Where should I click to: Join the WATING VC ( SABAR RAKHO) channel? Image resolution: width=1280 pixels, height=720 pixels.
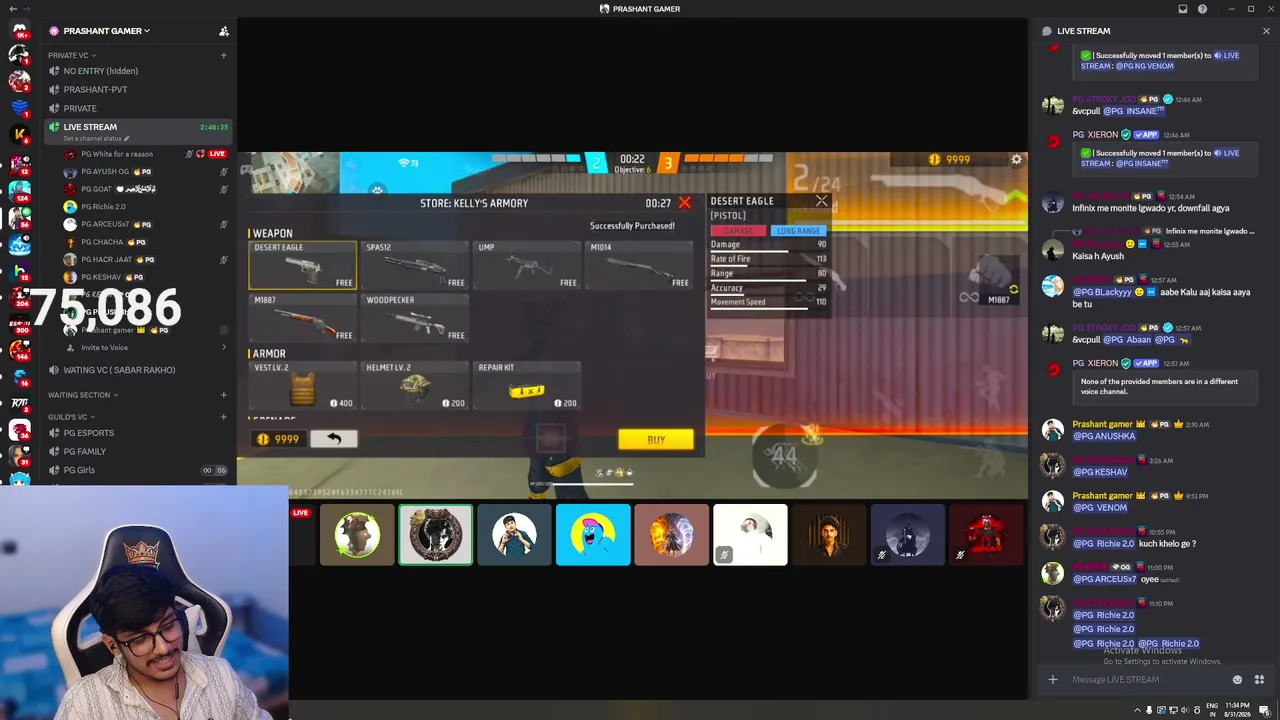point(138,370)
